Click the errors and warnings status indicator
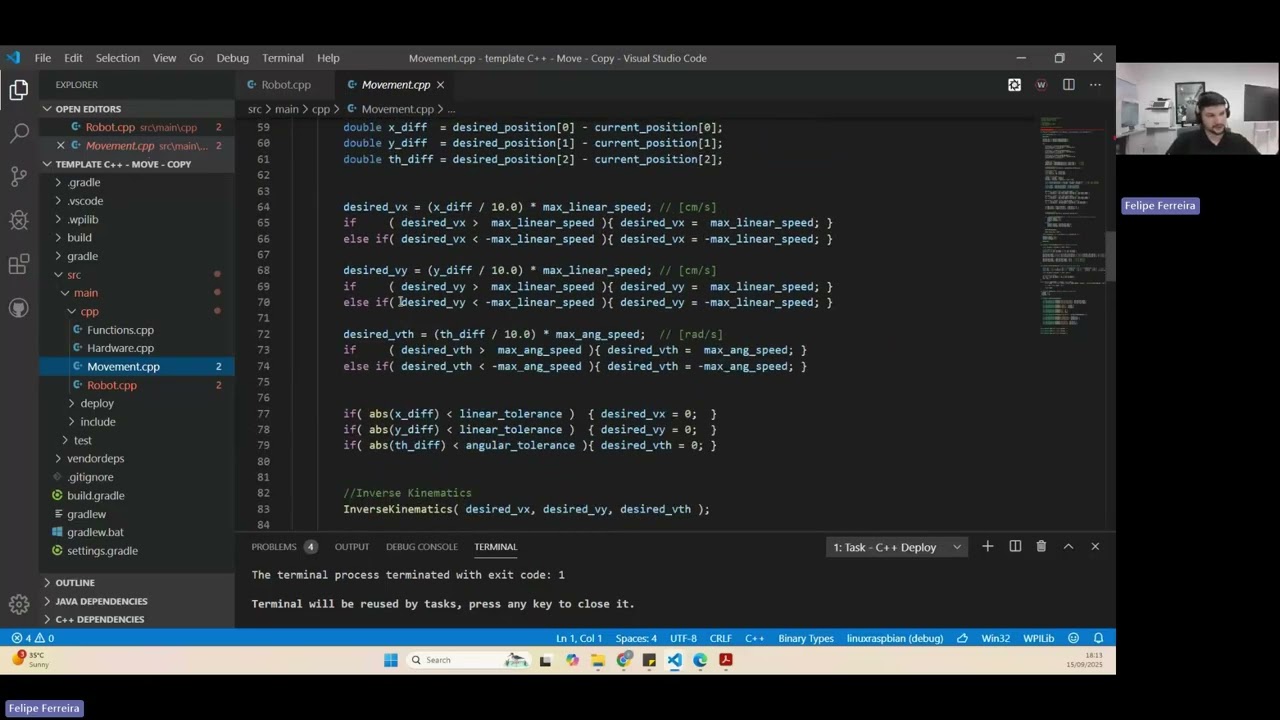 pyautogui.click(x=32, y=638)
